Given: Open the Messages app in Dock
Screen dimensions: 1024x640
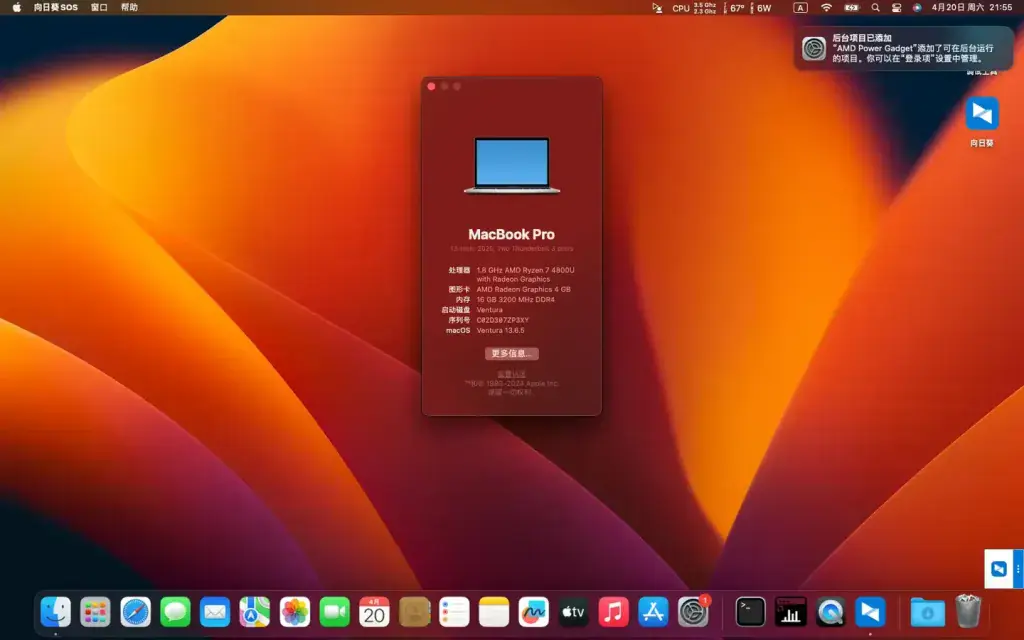Looking at the screenshot, I should tap(175, 612).
